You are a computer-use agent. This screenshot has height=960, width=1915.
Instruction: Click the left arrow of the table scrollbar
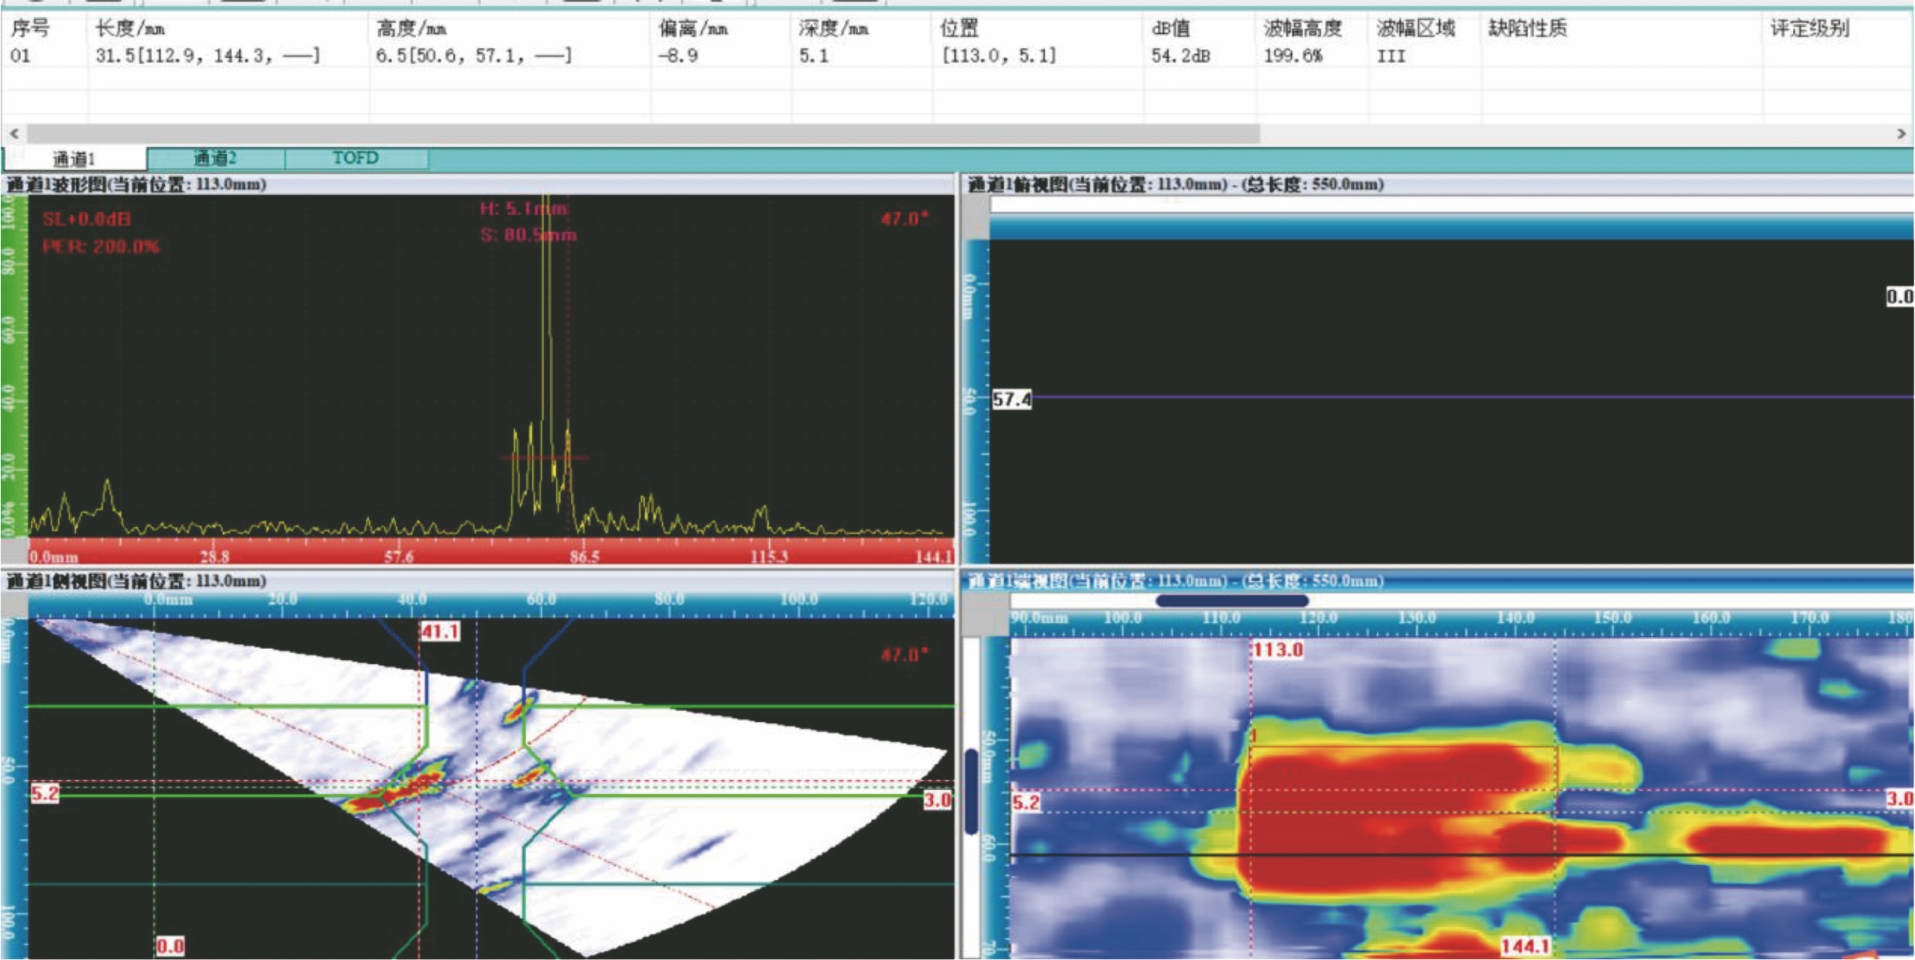[14, 133]
